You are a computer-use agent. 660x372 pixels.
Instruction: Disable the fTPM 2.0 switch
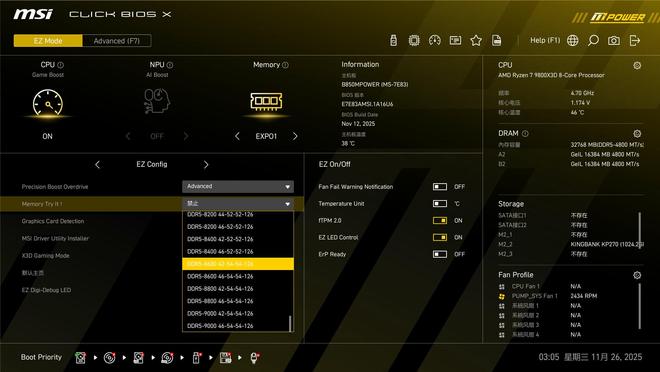(440, 220)
